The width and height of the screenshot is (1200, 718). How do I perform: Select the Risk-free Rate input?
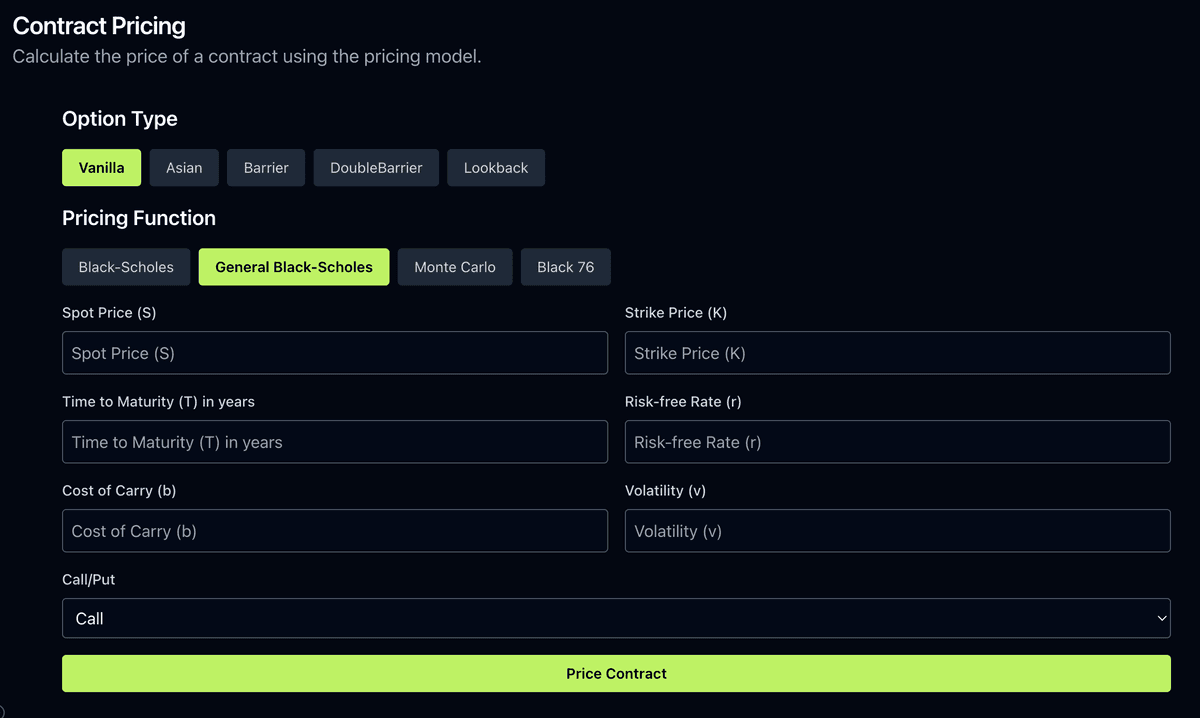[x=897, y=441]
